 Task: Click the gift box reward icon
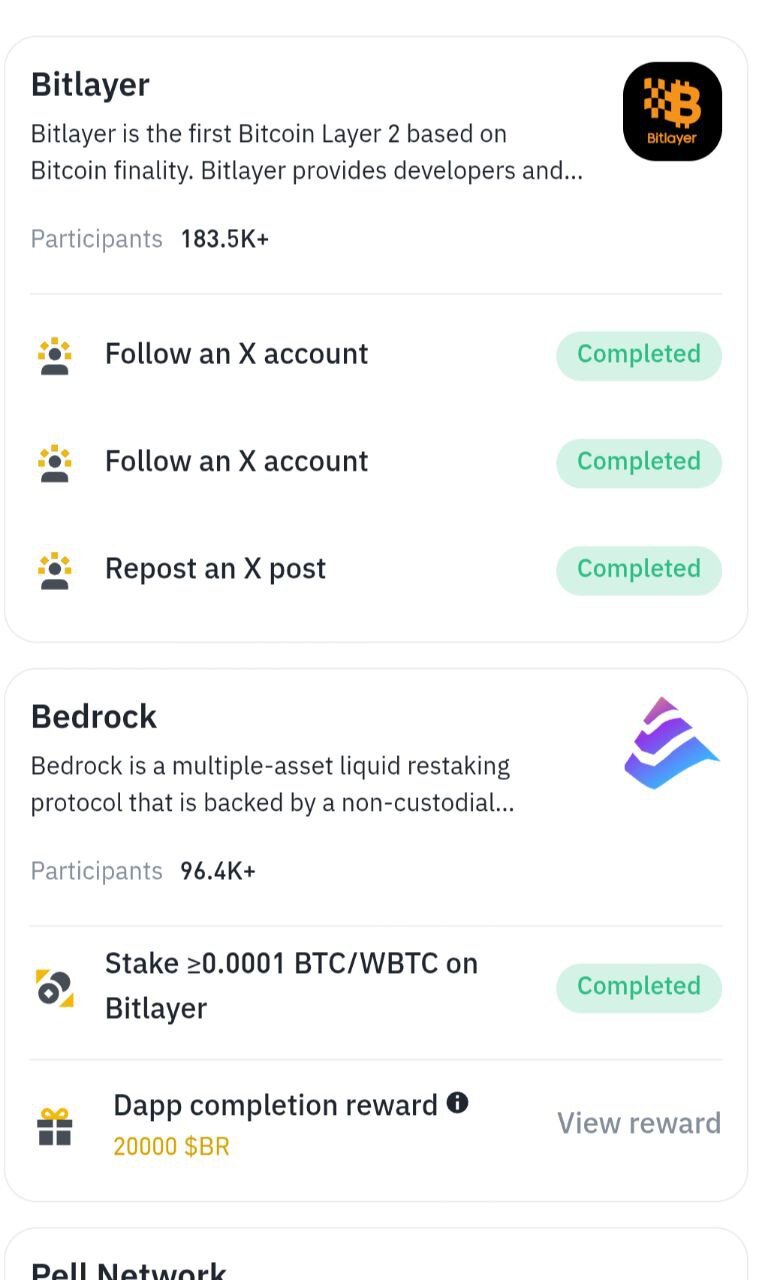(x=55, y=1125)
